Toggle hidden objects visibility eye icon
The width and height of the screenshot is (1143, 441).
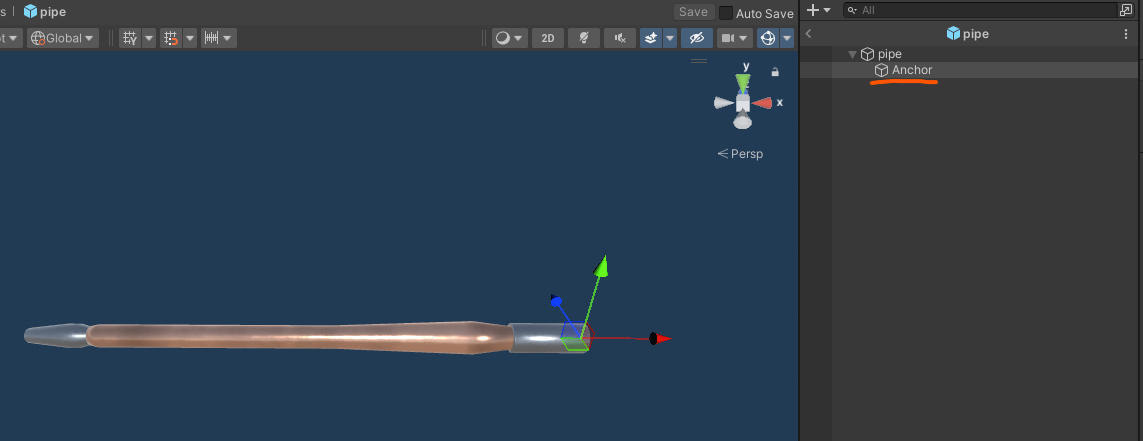(x=697, y=38)
